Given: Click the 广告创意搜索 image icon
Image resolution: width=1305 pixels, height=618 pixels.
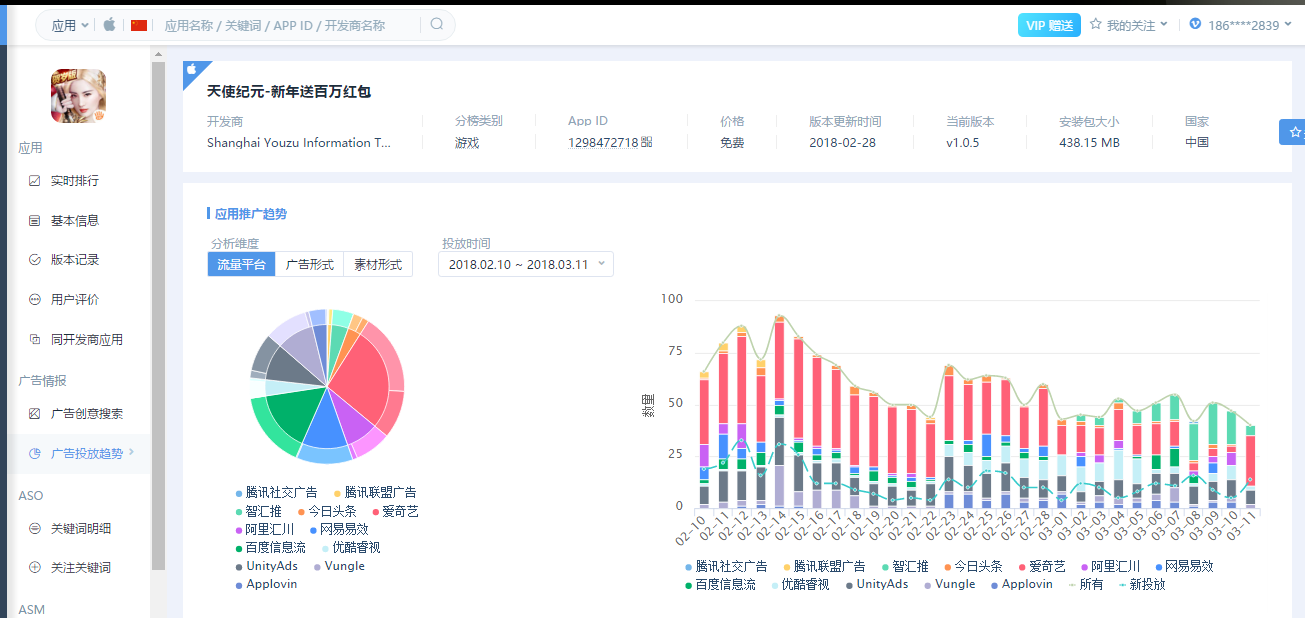Looking at the screenshot, I should coord(35,414).
